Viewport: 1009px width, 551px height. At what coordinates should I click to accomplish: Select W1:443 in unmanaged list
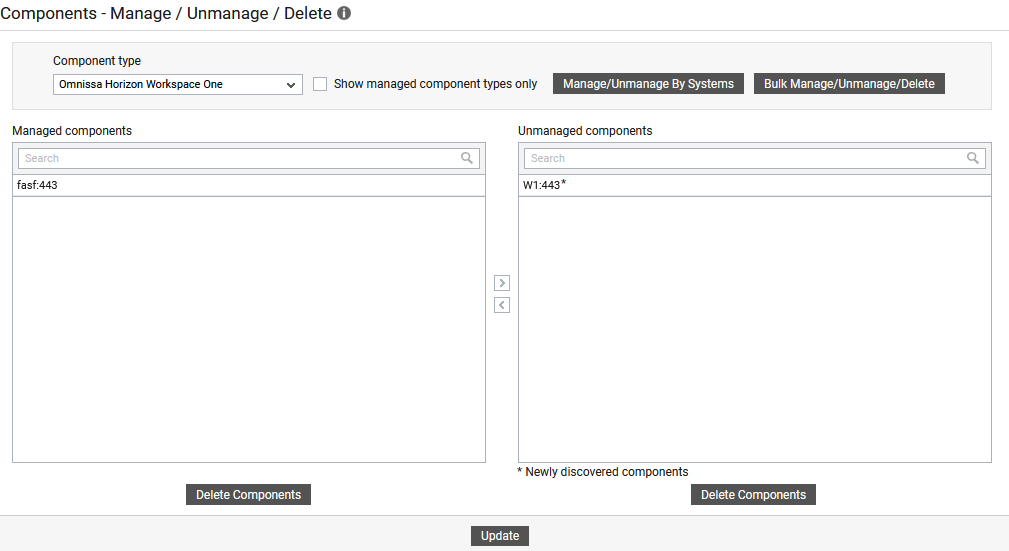point(754,185)
